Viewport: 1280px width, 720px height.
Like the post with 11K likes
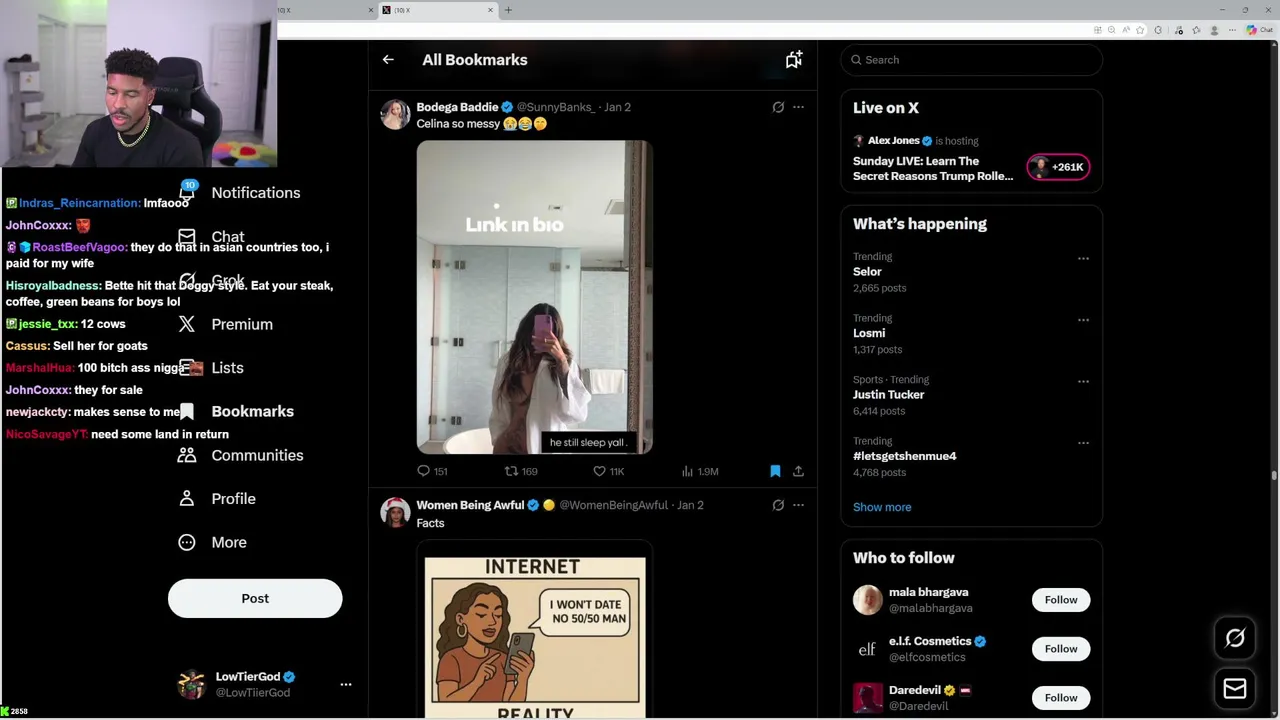[x=608, y=471]
